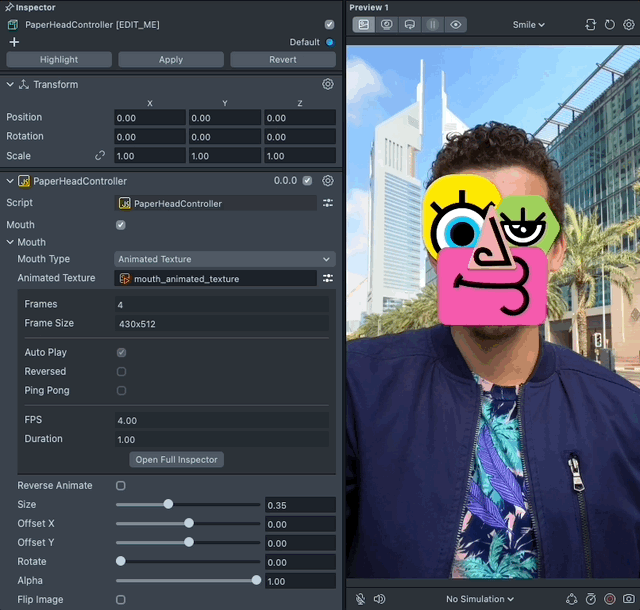The height and width of the screenshot is (610, 640).
Task: Click the circular reset preview icon
Action: 609,24
